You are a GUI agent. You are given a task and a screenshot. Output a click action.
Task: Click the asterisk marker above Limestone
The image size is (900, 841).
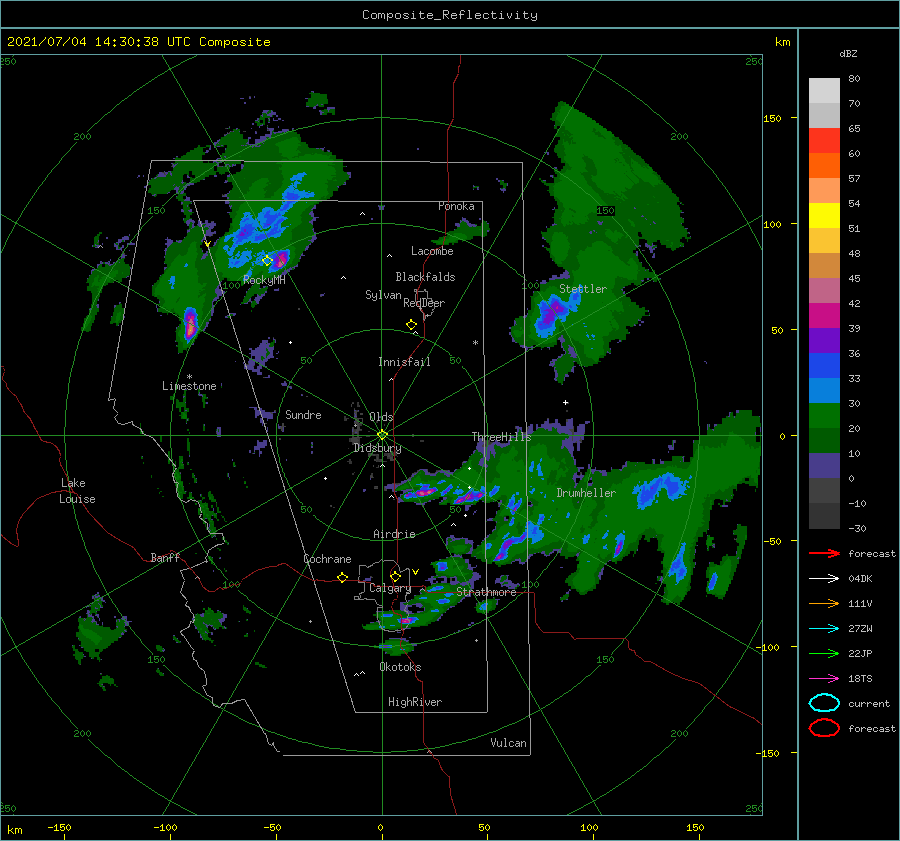(x=189, y=377)
